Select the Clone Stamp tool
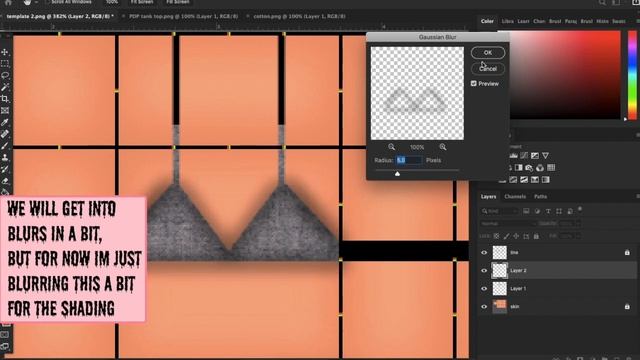The image size is (640, 360). coord(5,158)
